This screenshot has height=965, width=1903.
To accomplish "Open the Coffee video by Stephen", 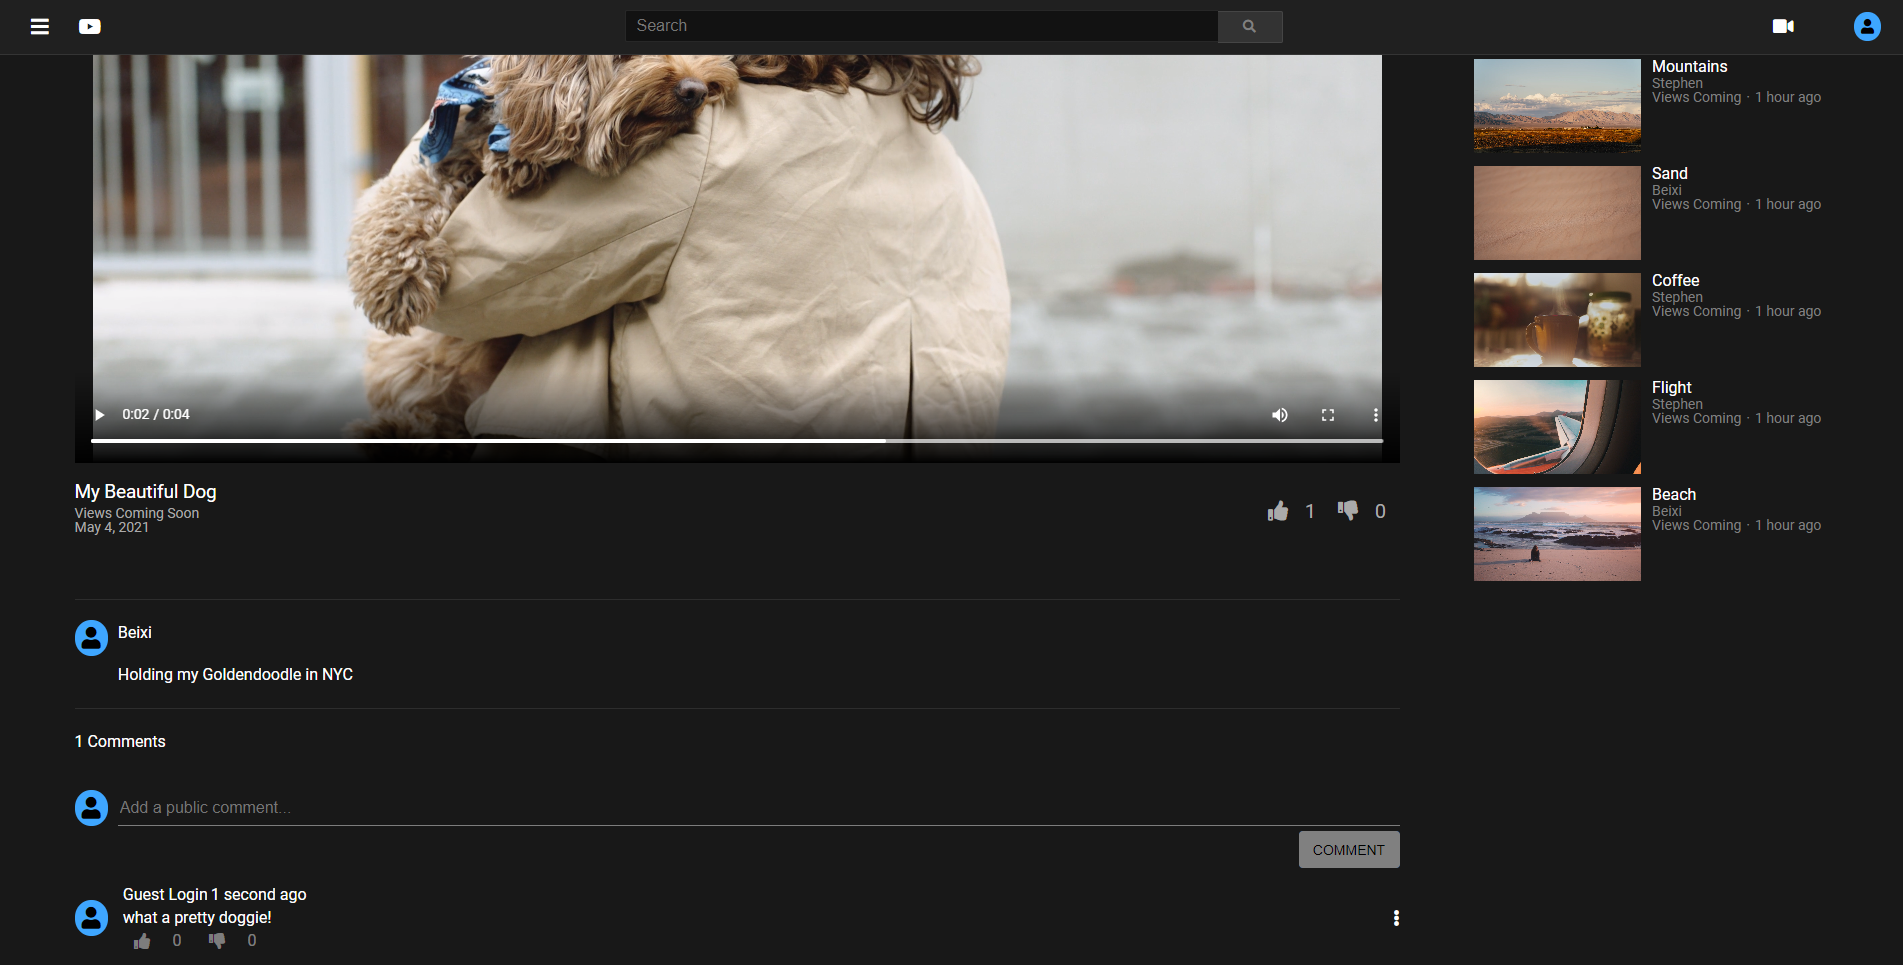I will pyautogui.click(x=1556, y=319).
